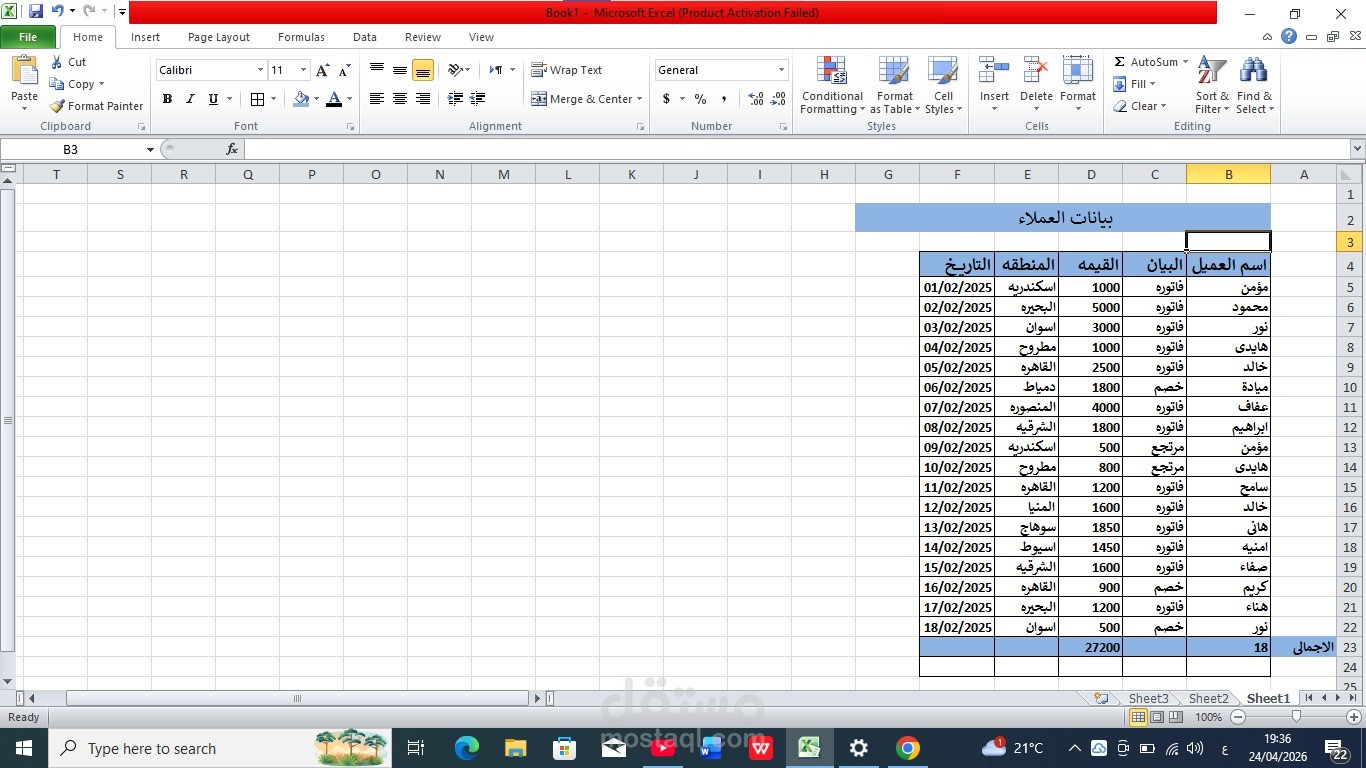The height and width of the screenshot is (768, 1366).
Task: Click the Delete cells icon
Action: (1036, 71)
